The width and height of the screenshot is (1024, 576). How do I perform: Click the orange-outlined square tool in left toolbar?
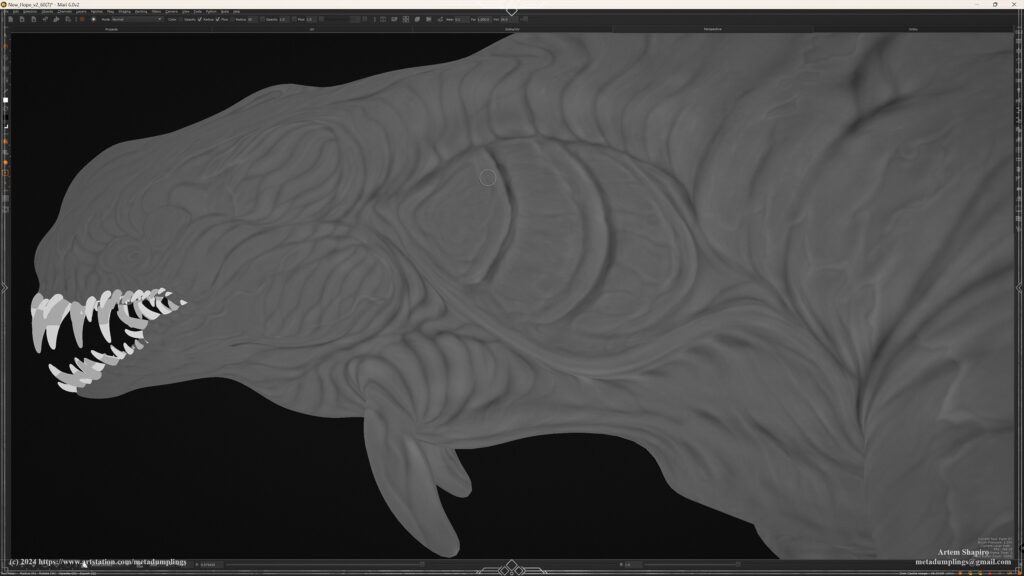[5, 173]
